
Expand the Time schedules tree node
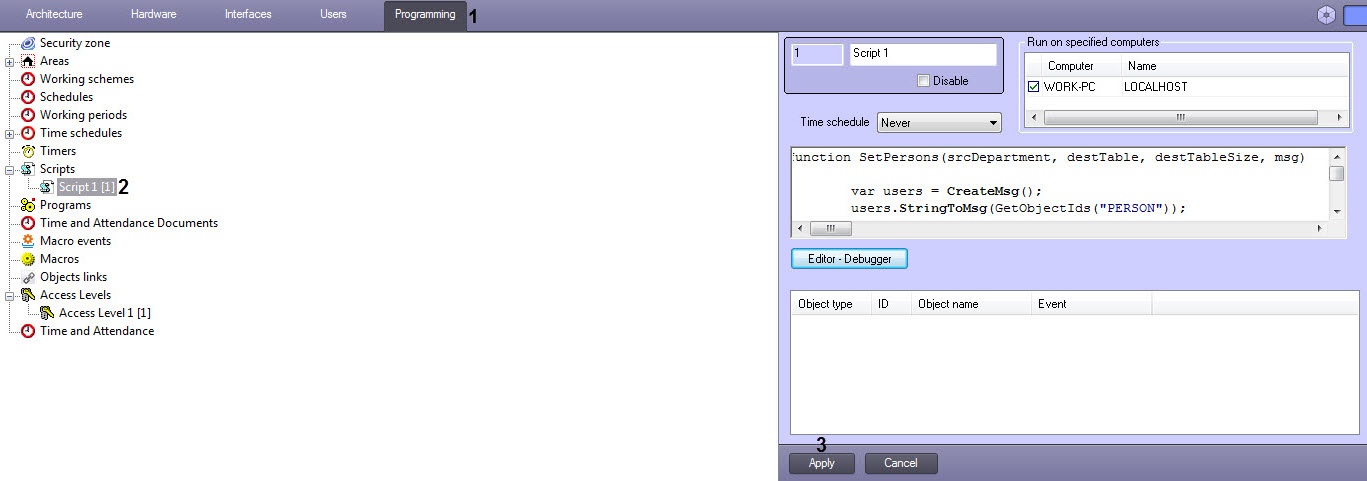[x=10, y=134]
